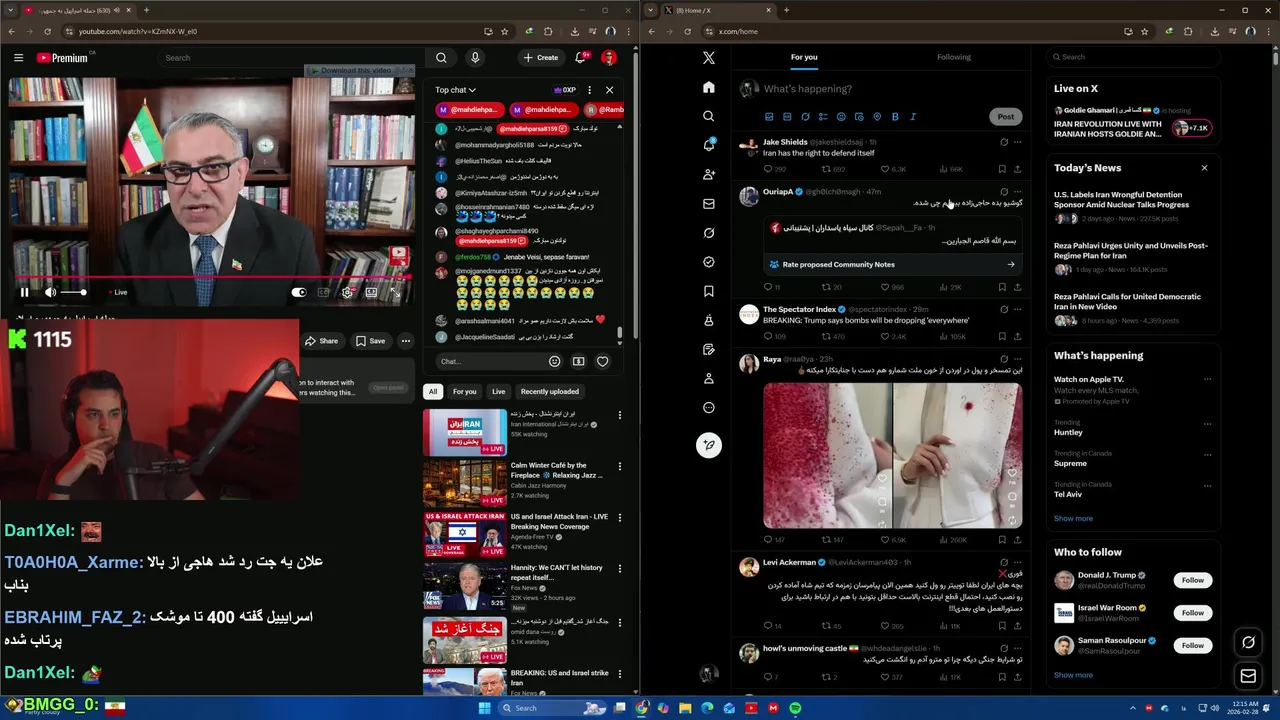The width and height of the screenshot is (1280, 720).
Task: Open live chat three-dot options menu
Action: 589,90
